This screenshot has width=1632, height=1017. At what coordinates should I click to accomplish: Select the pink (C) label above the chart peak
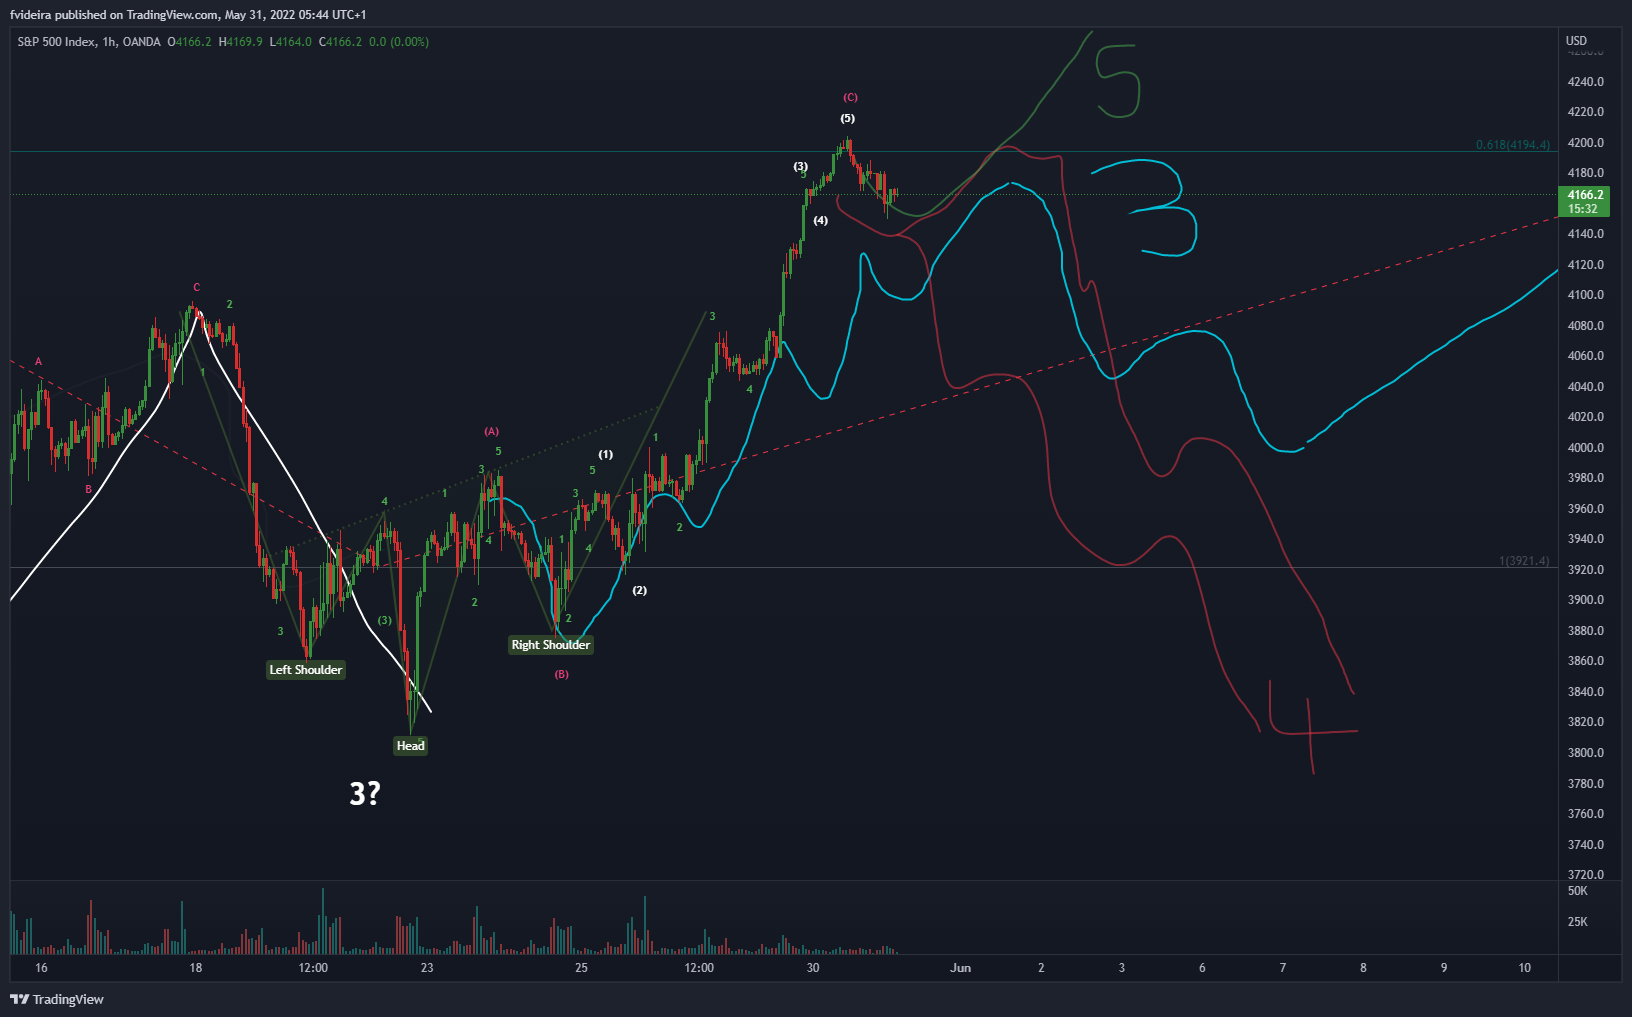[850, 98]
